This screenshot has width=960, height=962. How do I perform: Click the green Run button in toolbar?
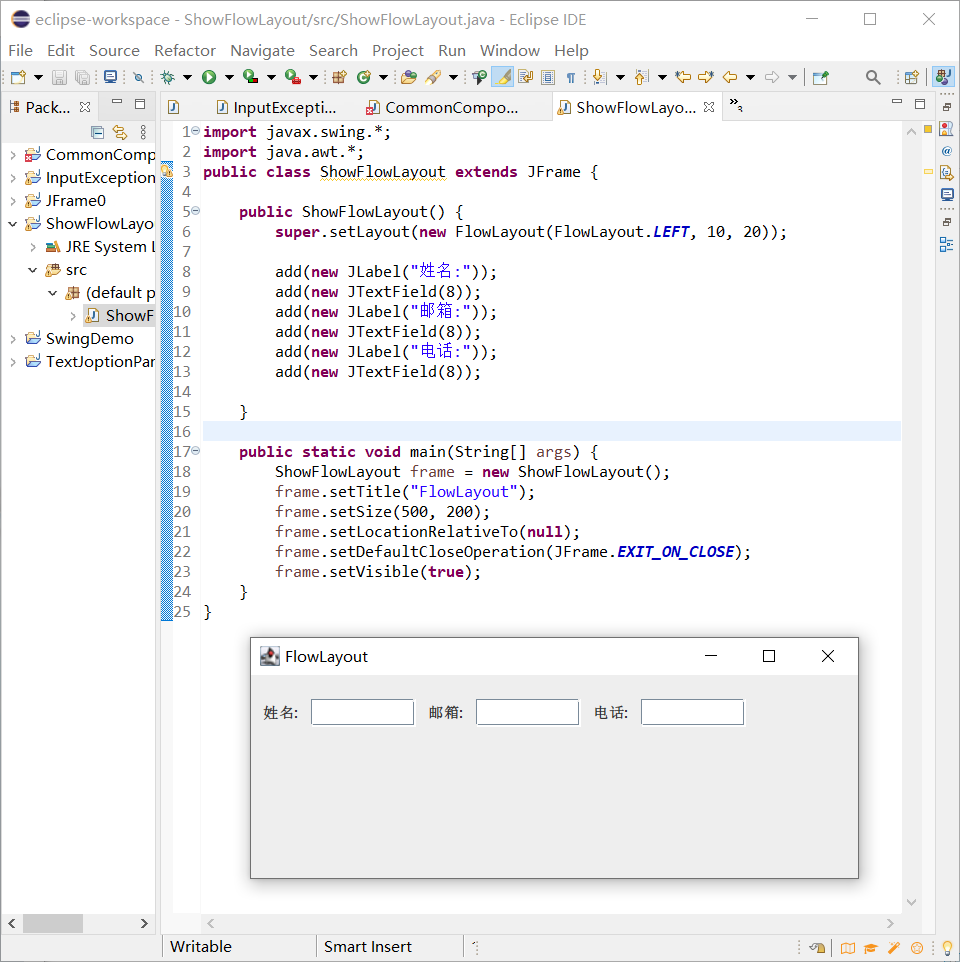209,77
